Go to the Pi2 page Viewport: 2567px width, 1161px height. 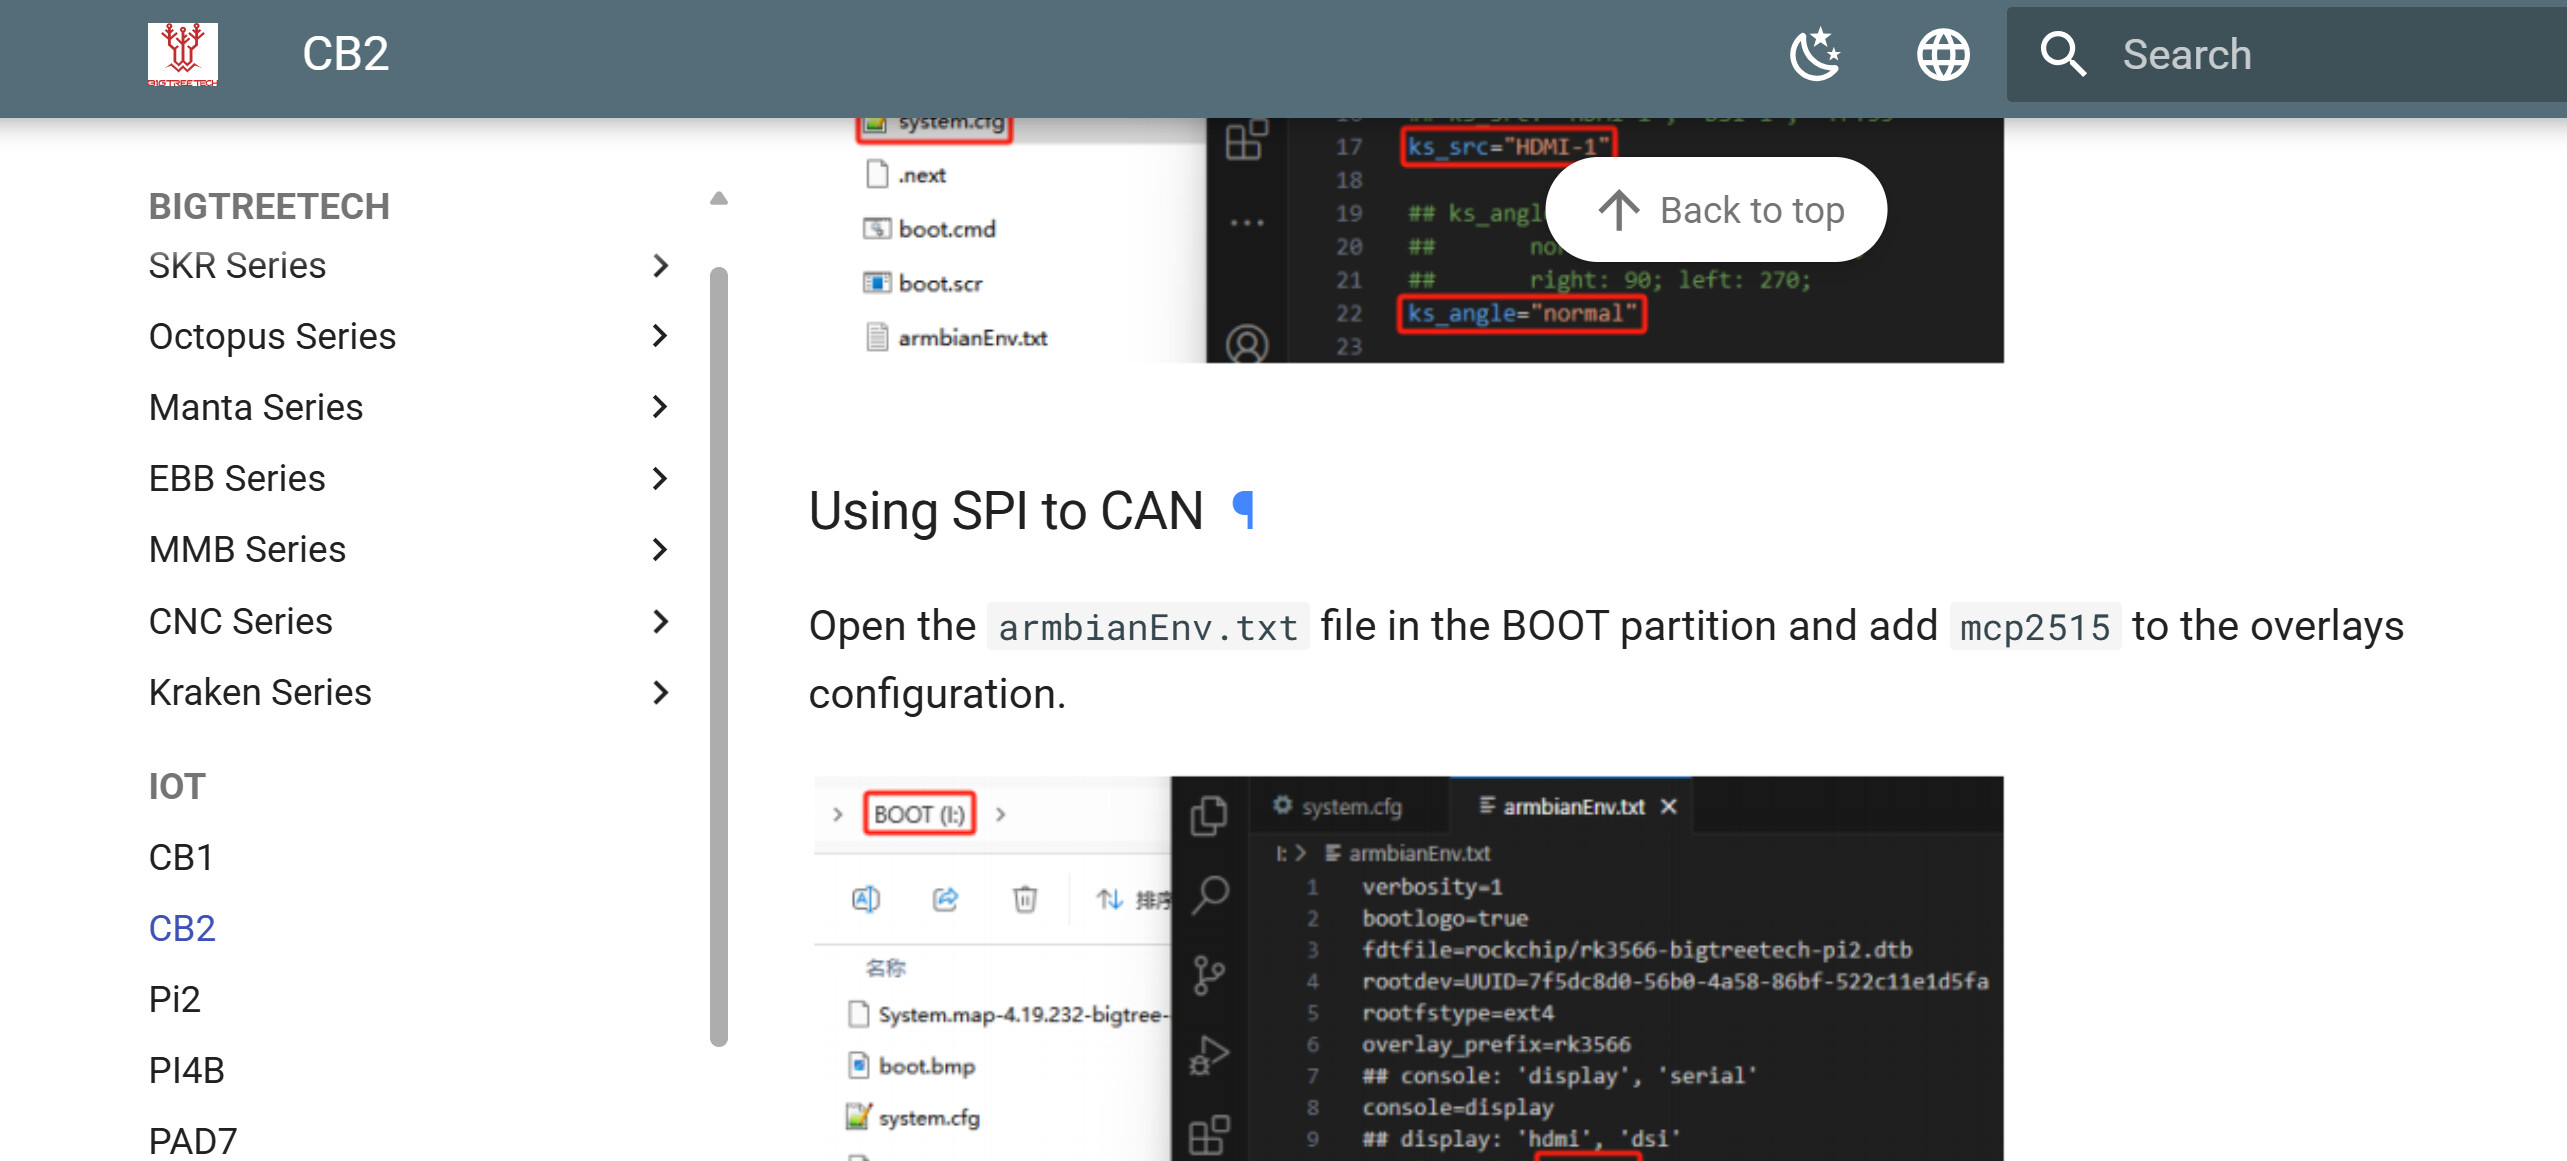175,999
